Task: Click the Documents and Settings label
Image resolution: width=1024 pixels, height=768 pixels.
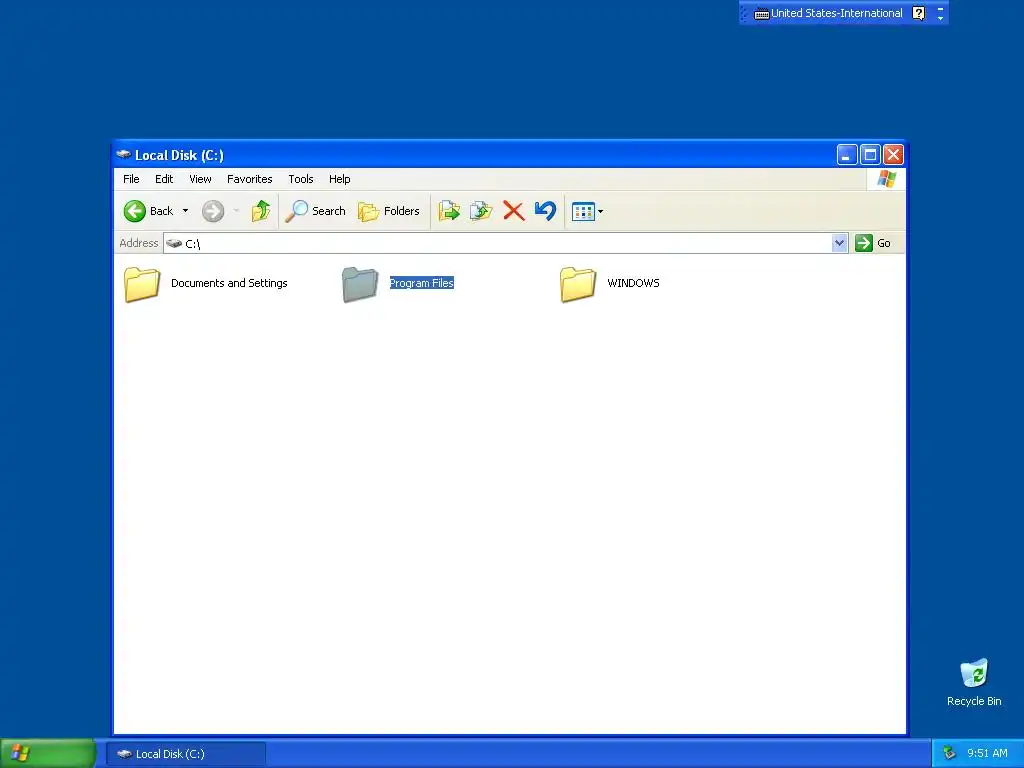Action: (229, 283)
